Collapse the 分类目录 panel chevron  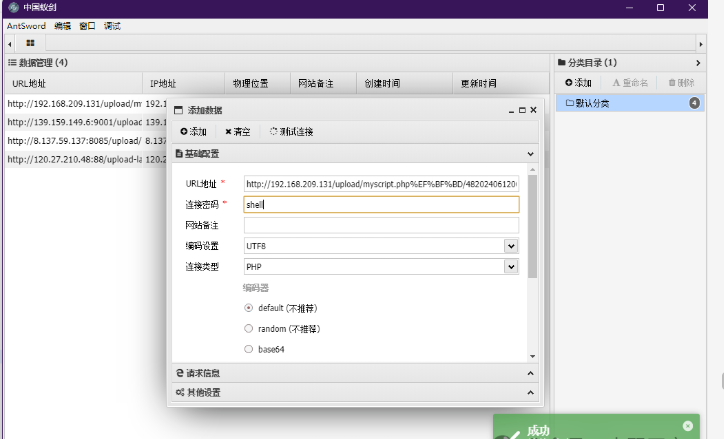point(698,63)
